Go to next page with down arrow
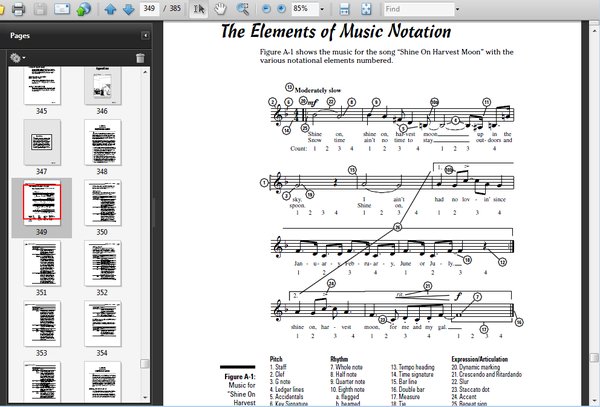The width and height of the screenshot is (600, 407). [x=129, y=9]
